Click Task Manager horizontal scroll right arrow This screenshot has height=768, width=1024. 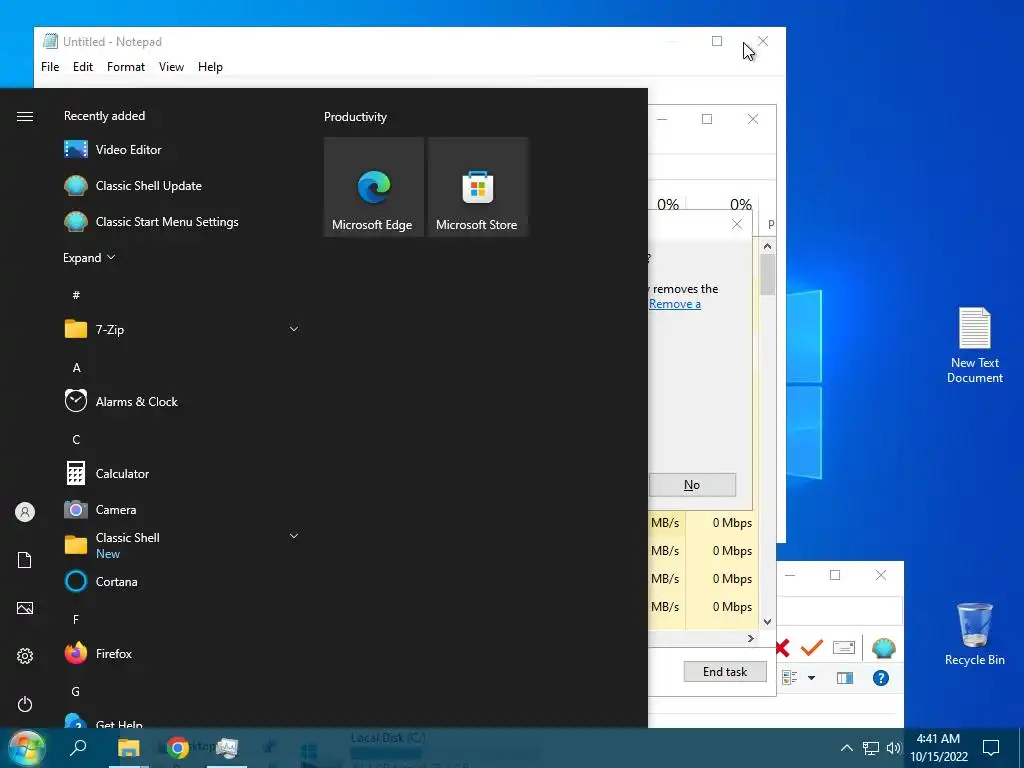coord(750,638)
